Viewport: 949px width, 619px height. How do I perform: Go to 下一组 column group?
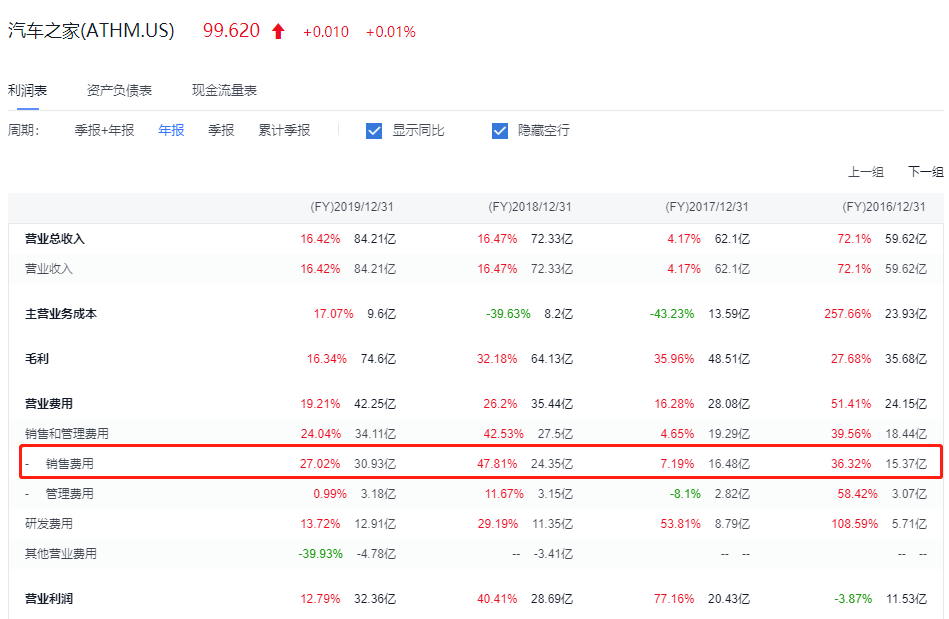click(x=925, y=172)
